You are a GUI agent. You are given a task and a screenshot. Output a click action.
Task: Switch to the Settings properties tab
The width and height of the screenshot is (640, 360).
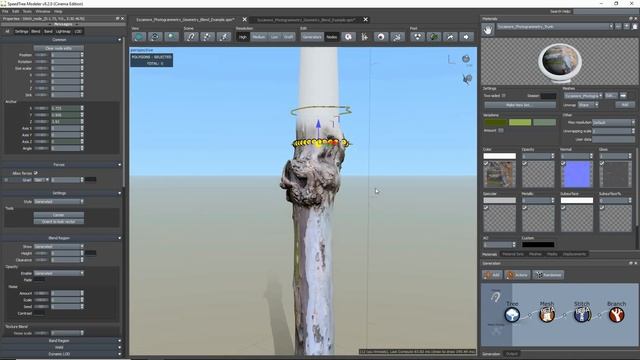click(21, 31)
